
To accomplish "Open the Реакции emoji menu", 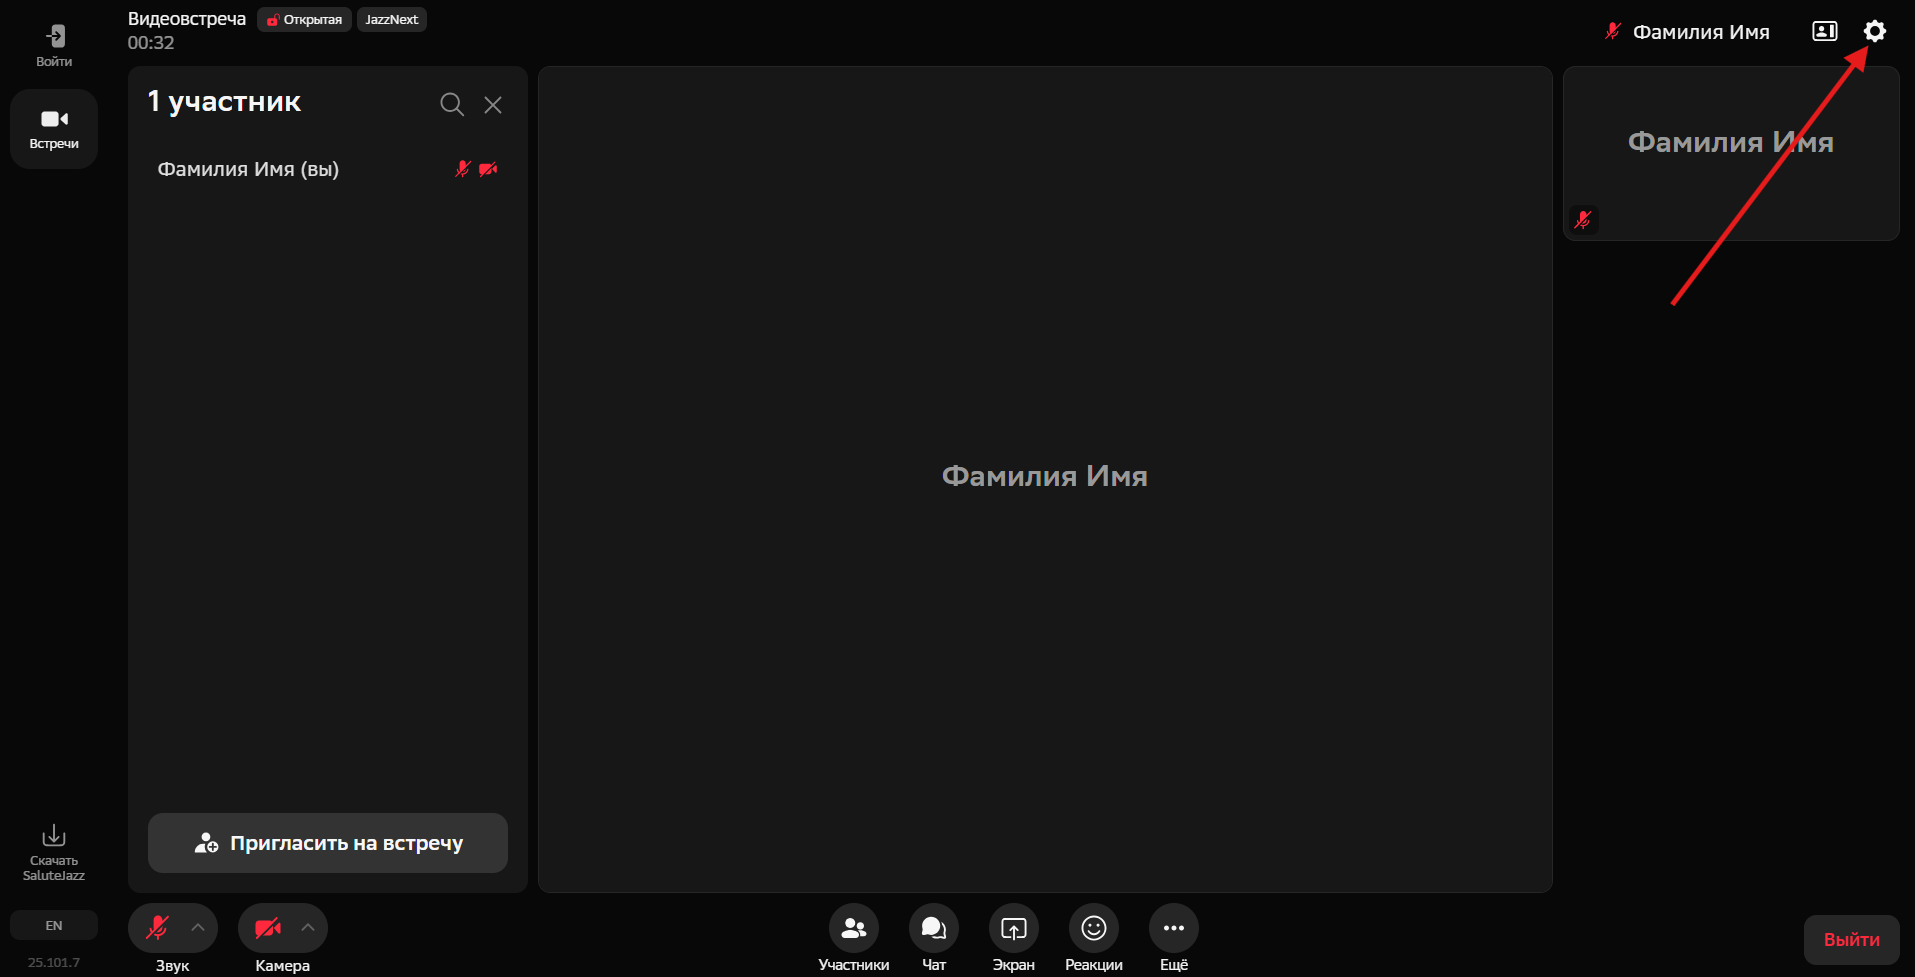I will (x=1093, y=929).
